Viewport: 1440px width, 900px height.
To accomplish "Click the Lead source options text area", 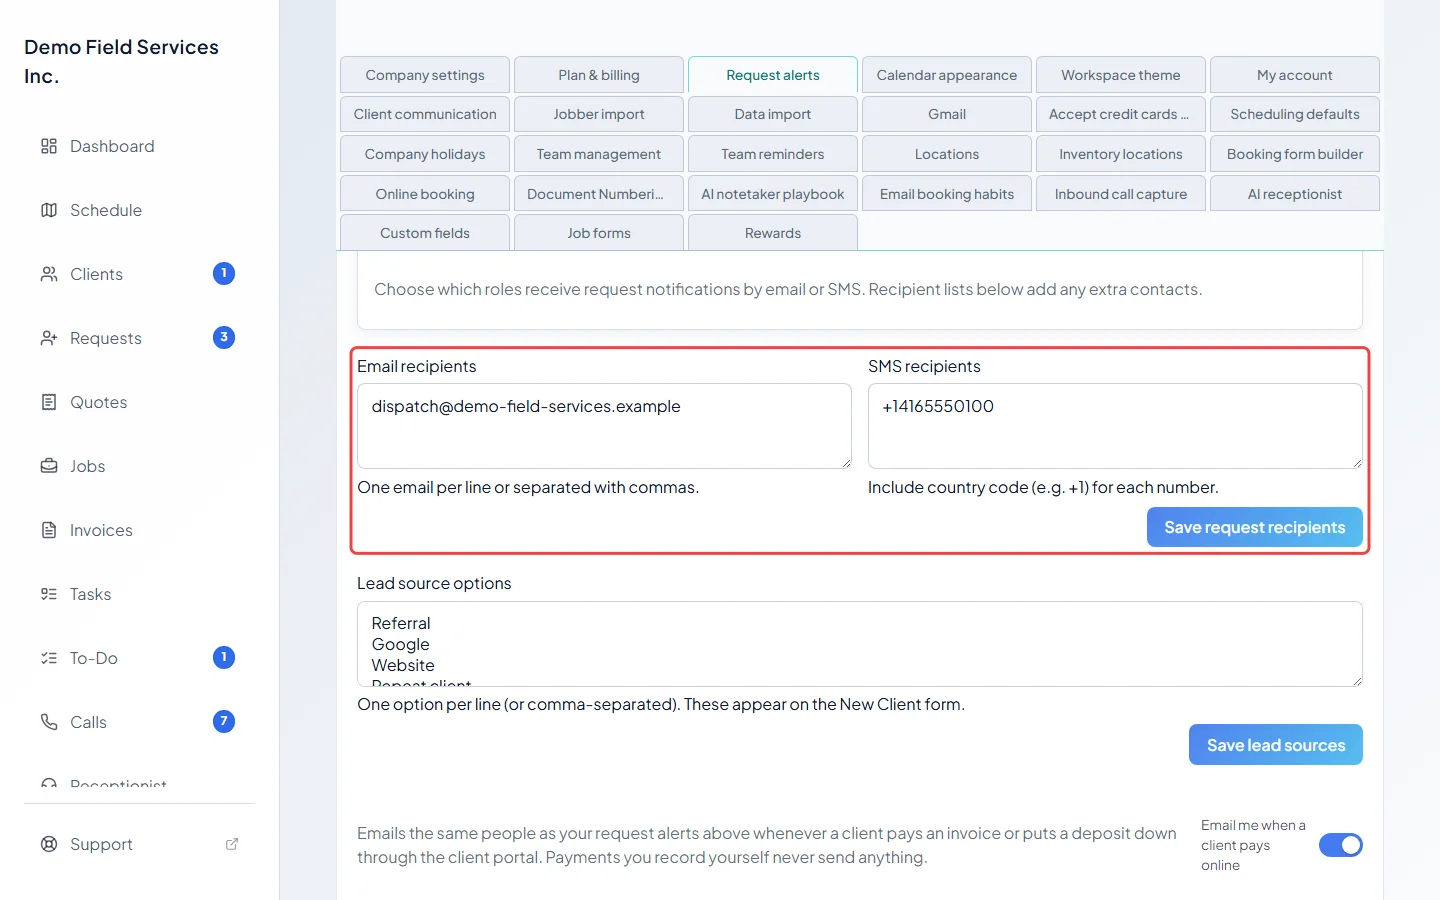I will [x=860, y=644].
